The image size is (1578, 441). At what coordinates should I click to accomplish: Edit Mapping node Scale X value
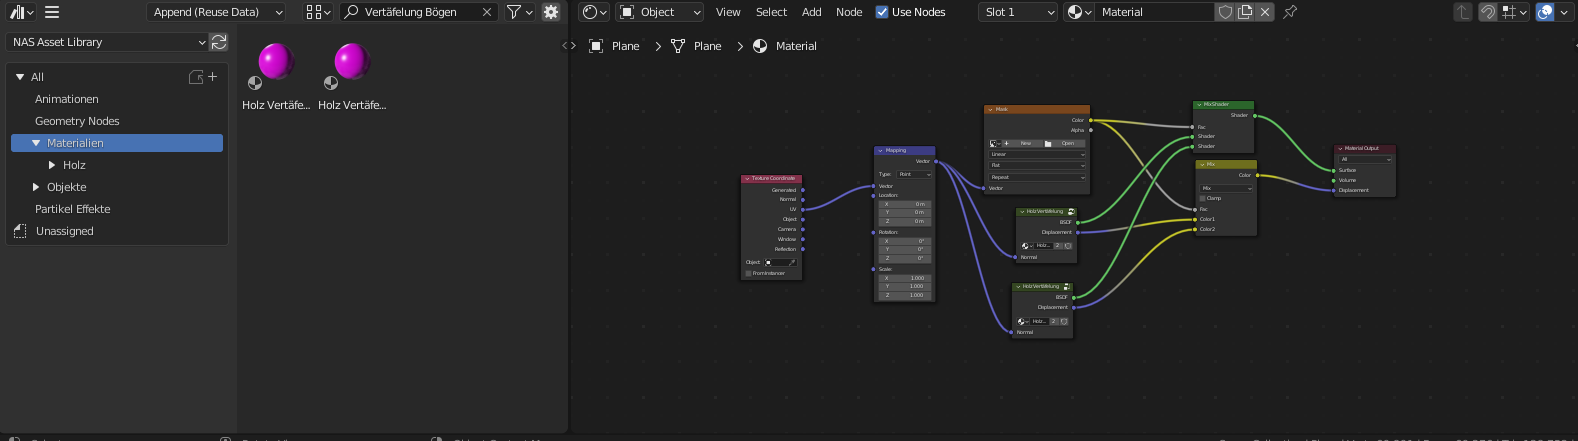pos(904,278)
